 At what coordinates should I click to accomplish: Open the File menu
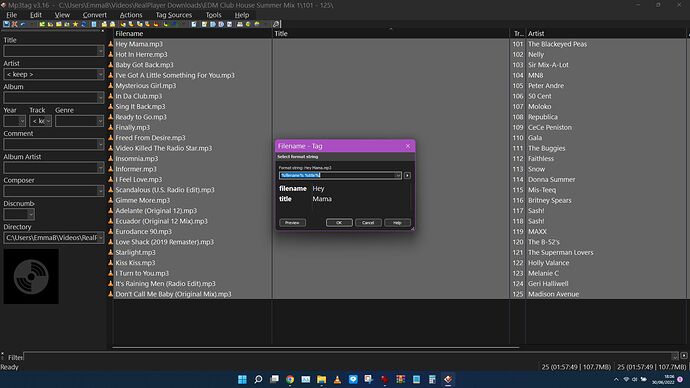point(12,15)
